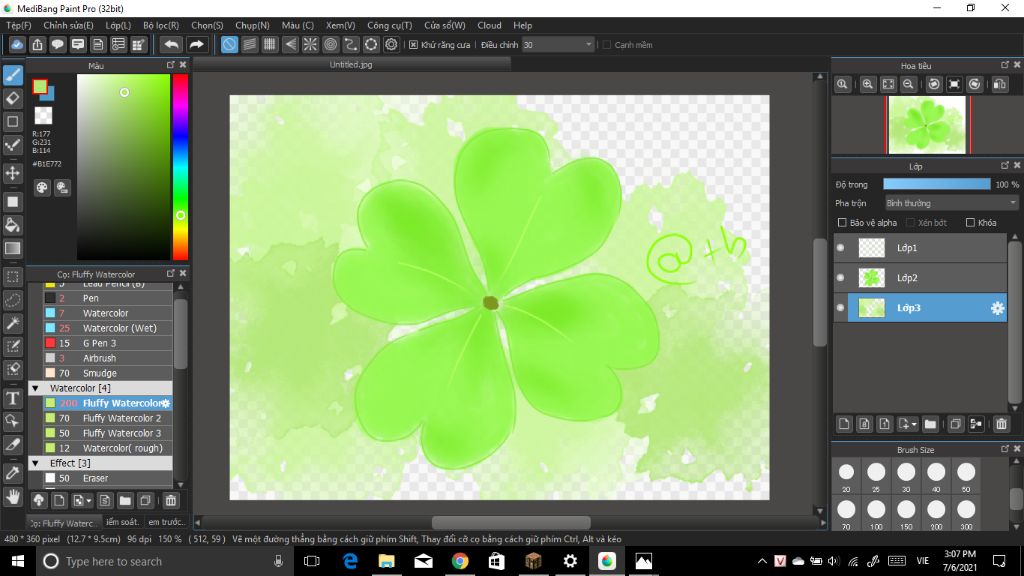Select the Airbrush brush
The height and width of the screenshot is (576, 1024).
click(x=108, y=358)
